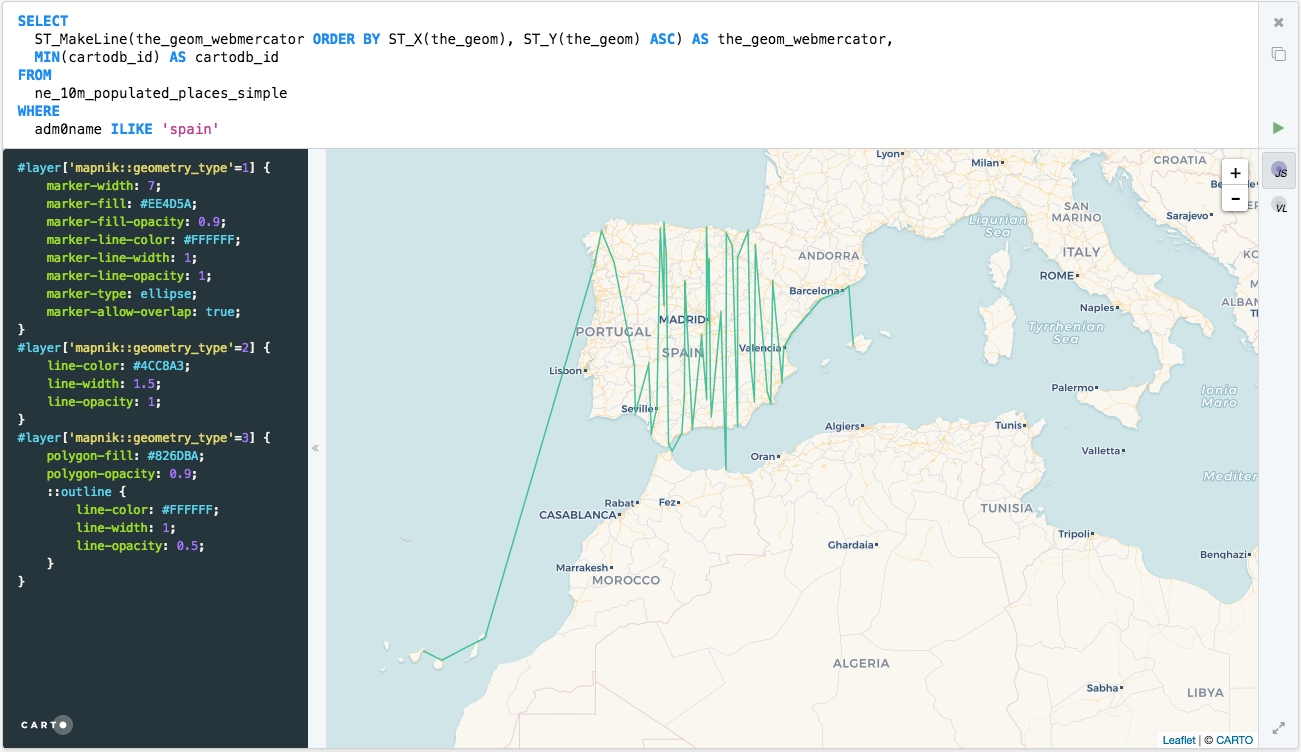Click the marker-width: 7 line
The height and width of the screenshot is (752, 1301).
pos(103,186)
